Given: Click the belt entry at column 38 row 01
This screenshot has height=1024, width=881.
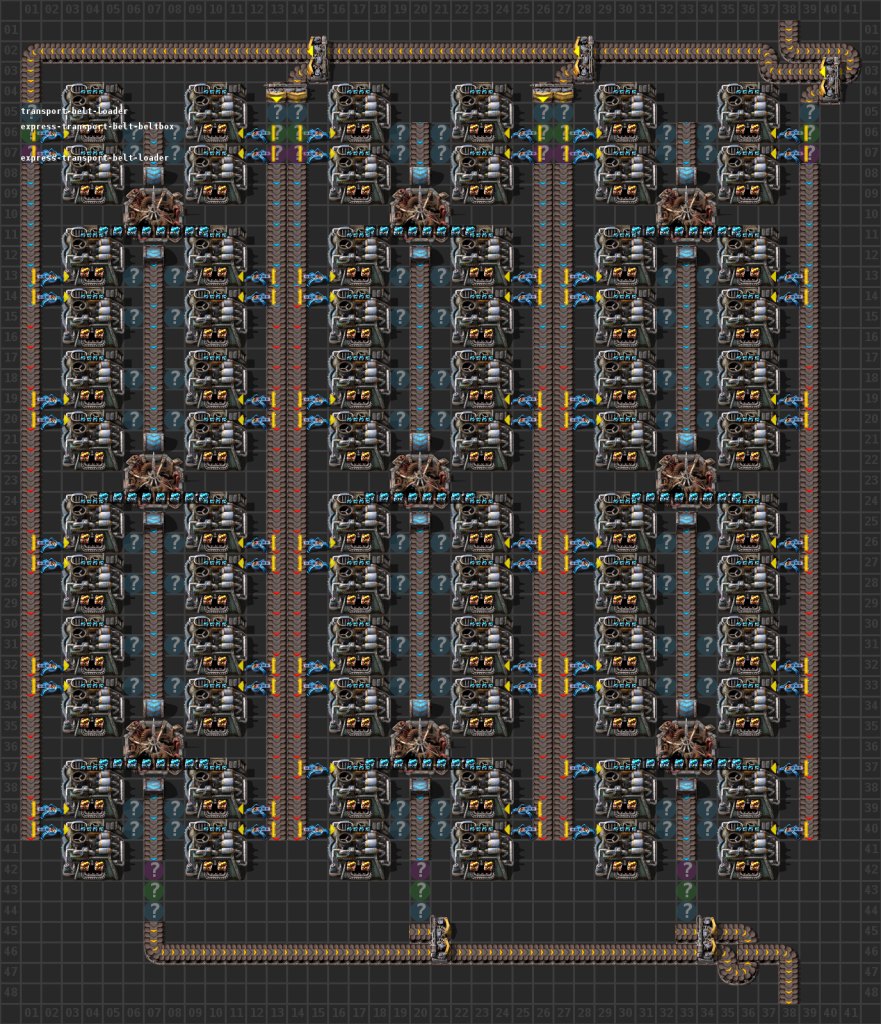Looking at the screenshot, I should pos(789,31).
